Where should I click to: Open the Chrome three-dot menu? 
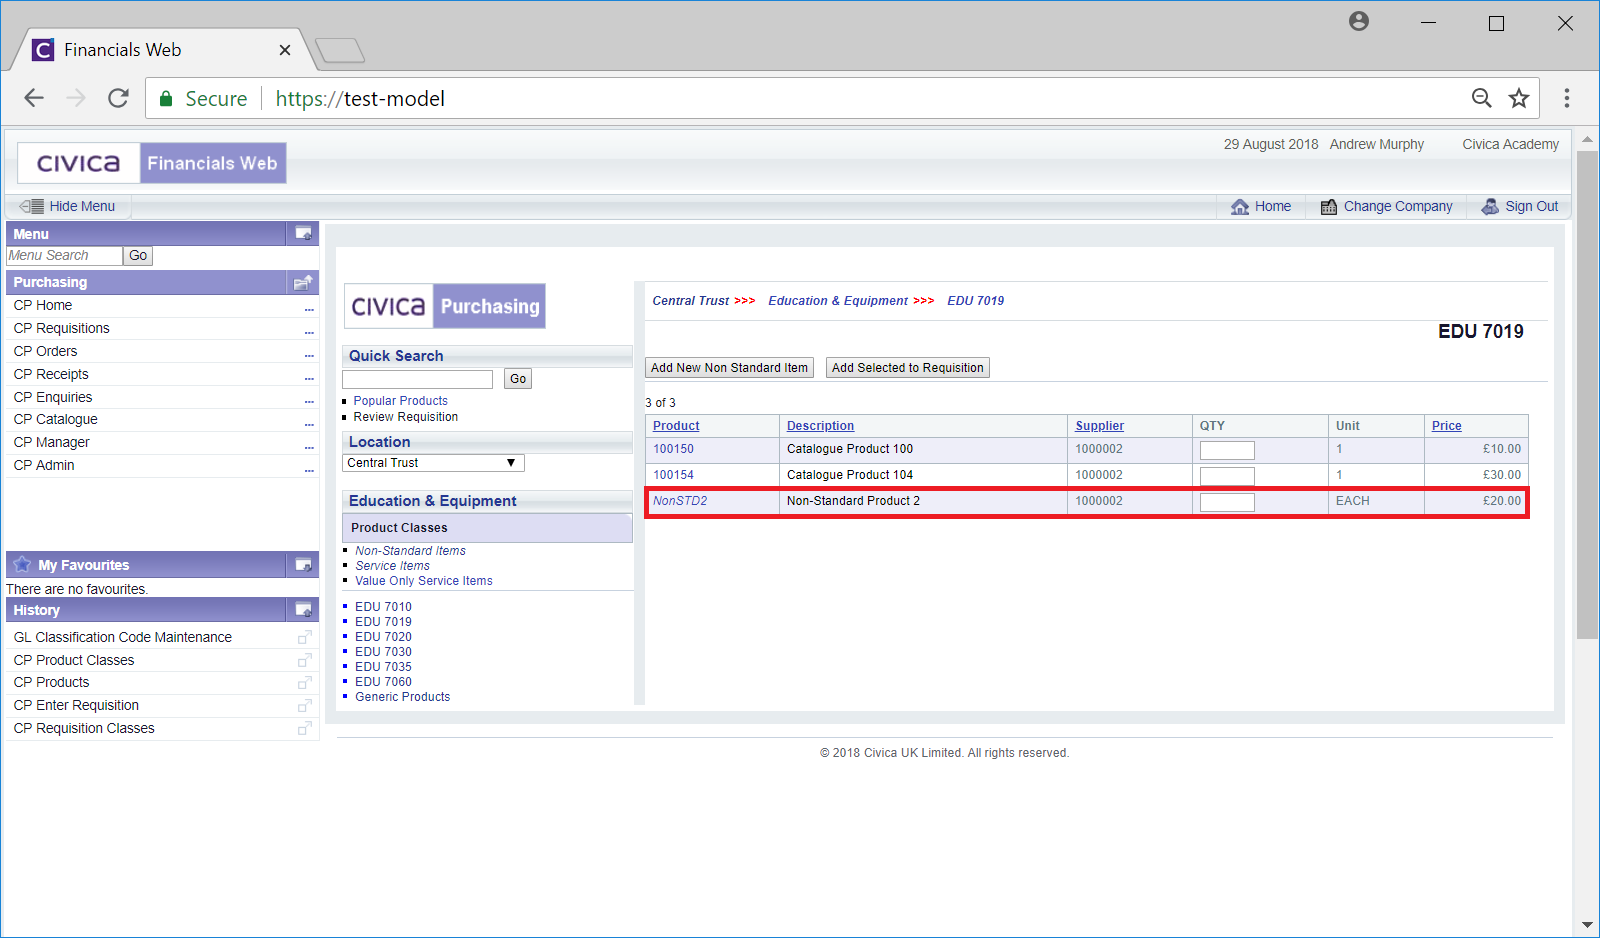(x=1567, y=98)
